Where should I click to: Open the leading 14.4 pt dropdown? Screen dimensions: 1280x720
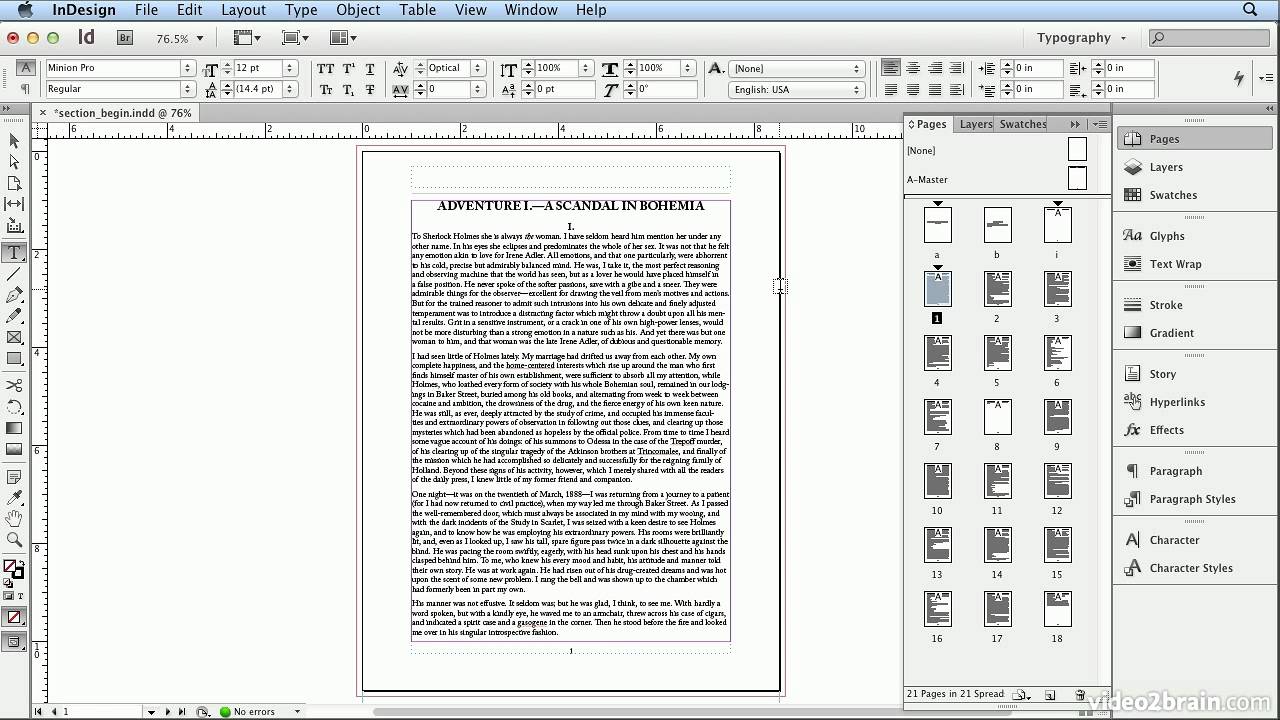289,89
